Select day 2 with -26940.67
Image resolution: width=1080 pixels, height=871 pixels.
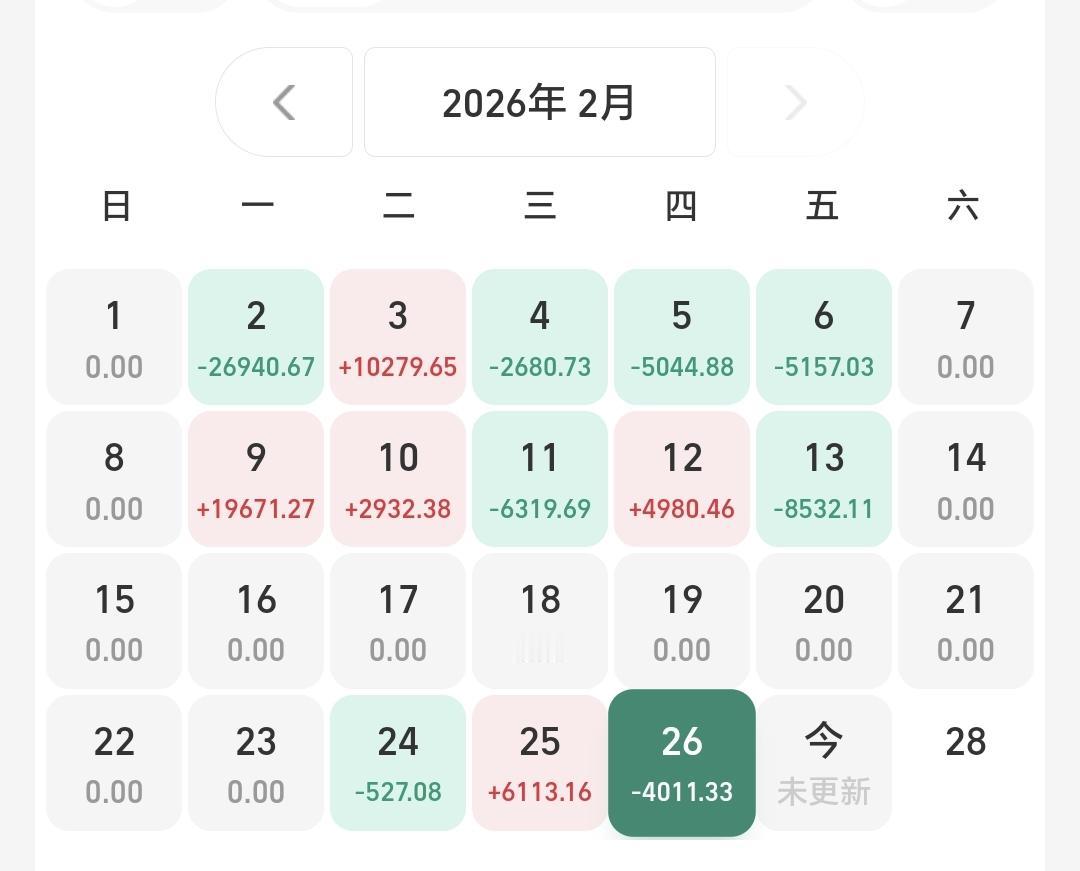pos(256,337)
